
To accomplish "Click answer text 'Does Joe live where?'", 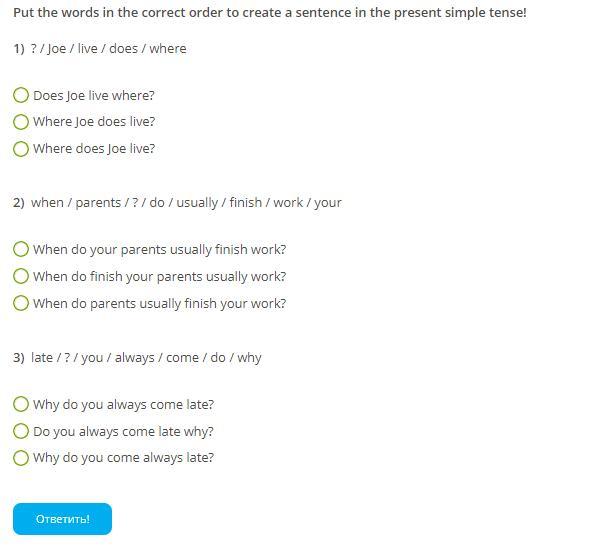I will pyautogui.click(x=94, y=96).
